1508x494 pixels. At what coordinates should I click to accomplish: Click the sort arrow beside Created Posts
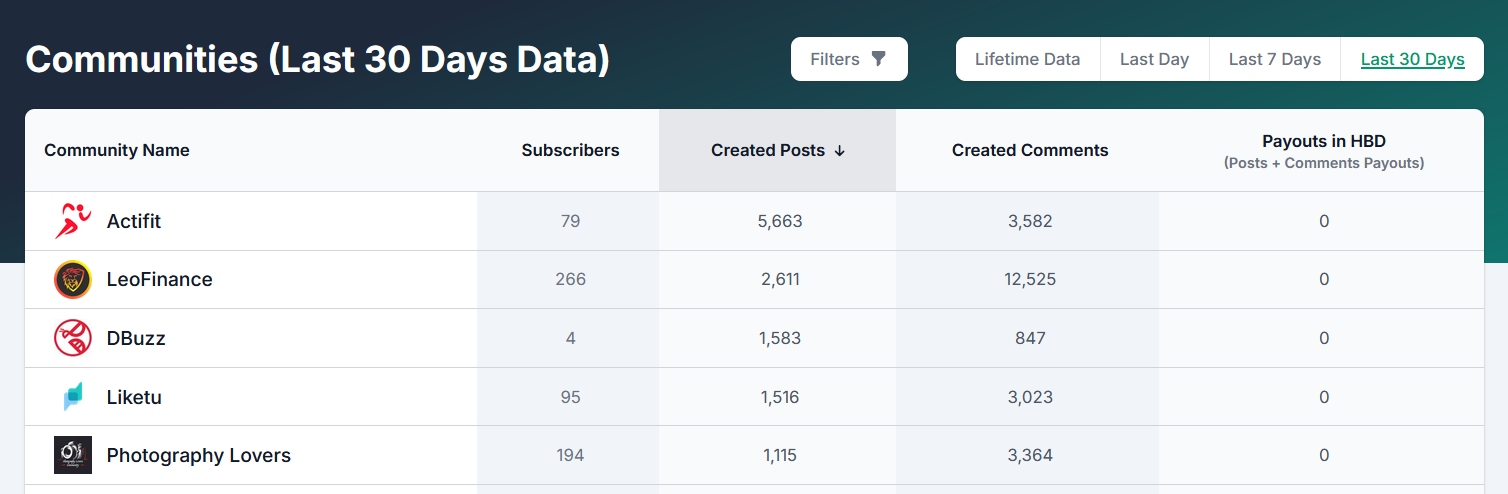click(x=840, y=151)
